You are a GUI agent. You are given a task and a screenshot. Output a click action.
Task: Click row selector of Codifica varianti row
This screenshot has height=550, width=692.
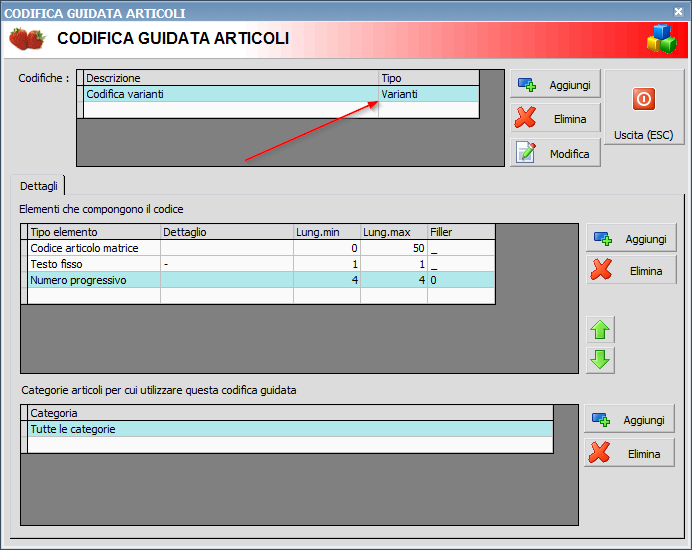80,94
